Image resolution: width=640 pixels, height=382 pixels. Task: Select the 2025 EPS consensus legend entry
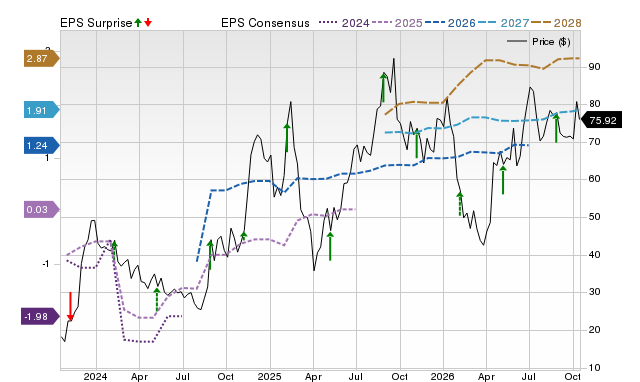[x=397, y=23]
